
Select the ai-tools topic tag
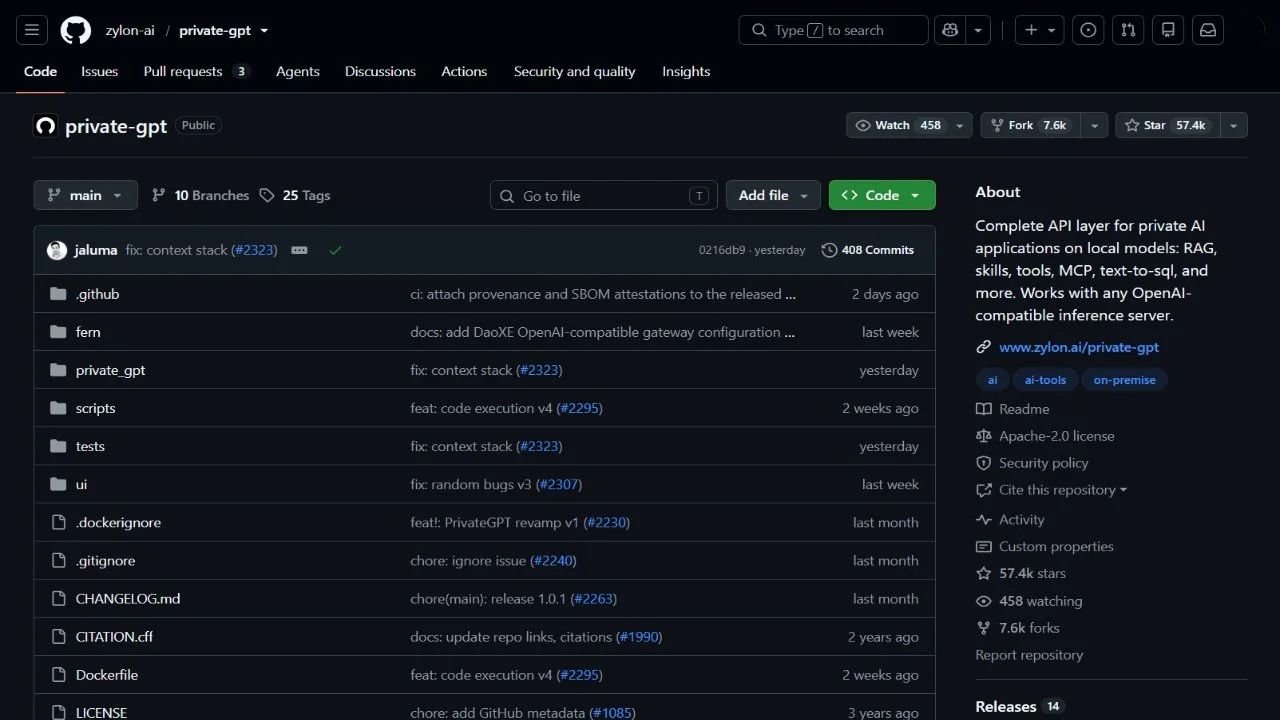(x=1046, y=380)
